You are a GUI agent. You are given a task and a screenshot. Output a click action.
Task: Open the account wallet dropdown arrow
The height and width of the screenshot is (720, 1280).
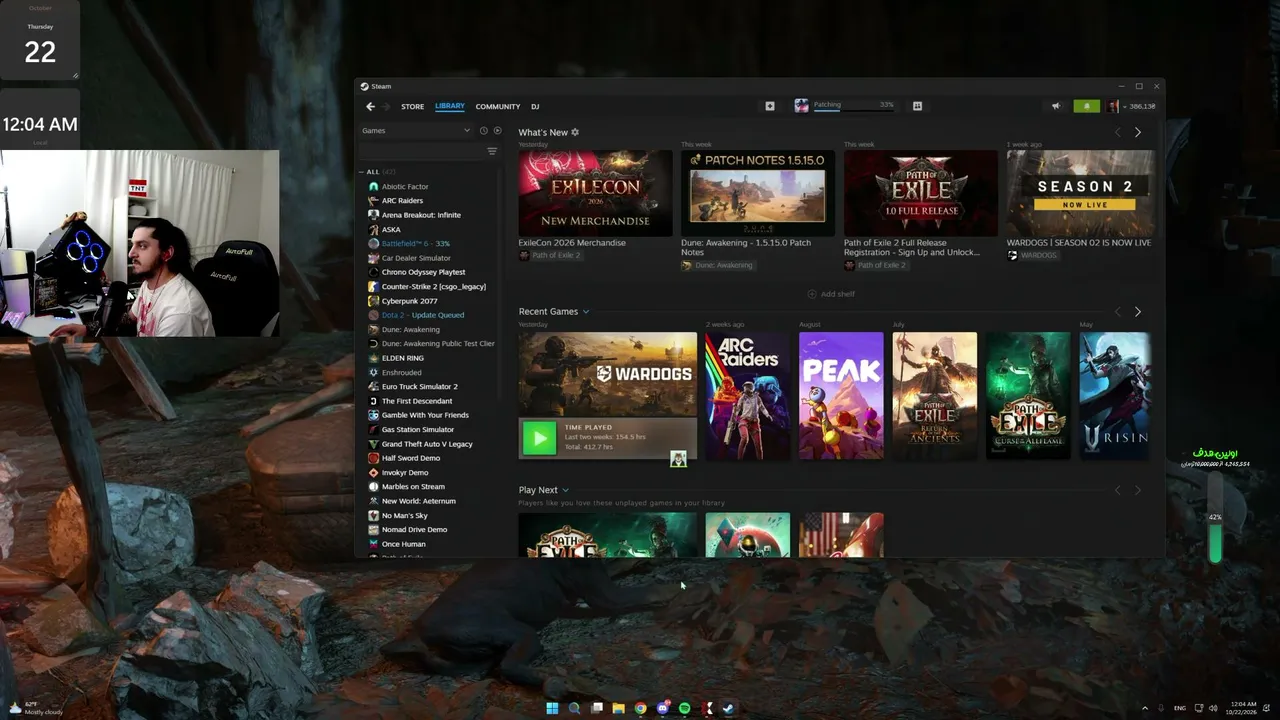(1123, 106)
